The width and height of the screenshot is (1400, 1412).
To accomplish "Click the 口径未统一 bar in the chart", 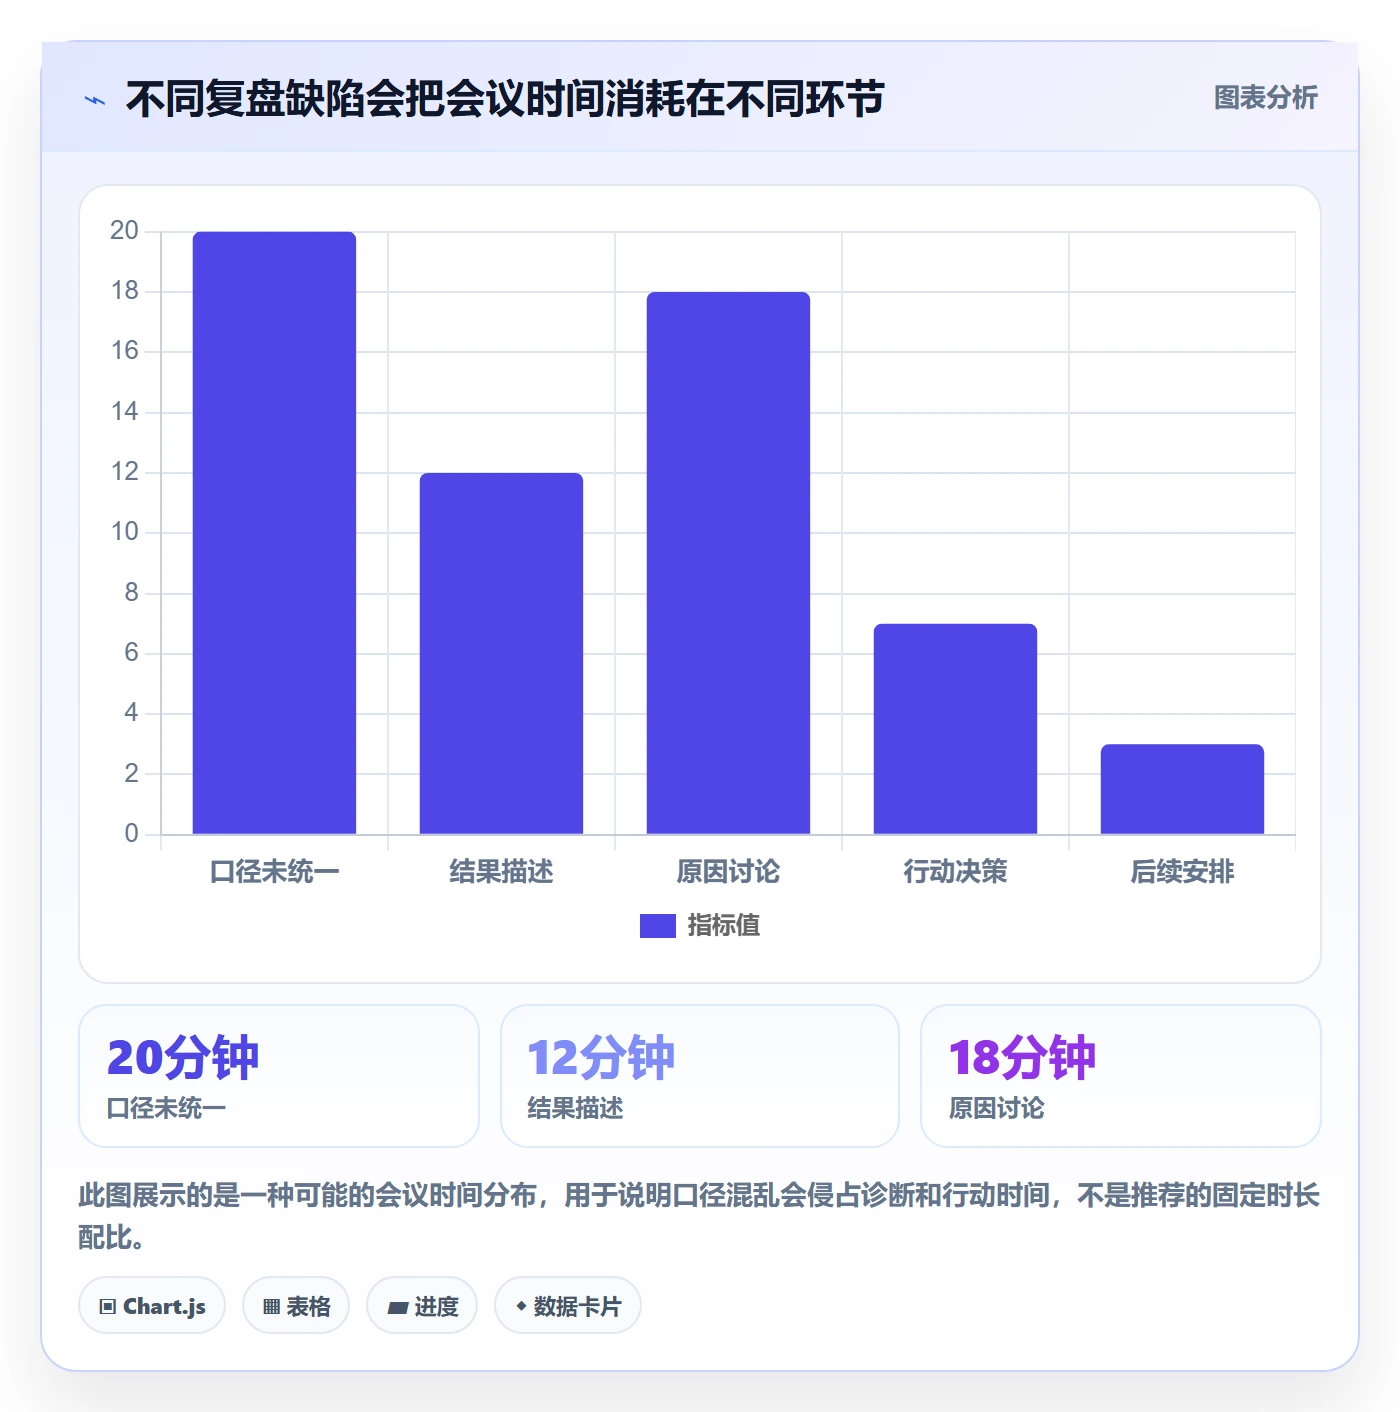I will tap(274, 533).
